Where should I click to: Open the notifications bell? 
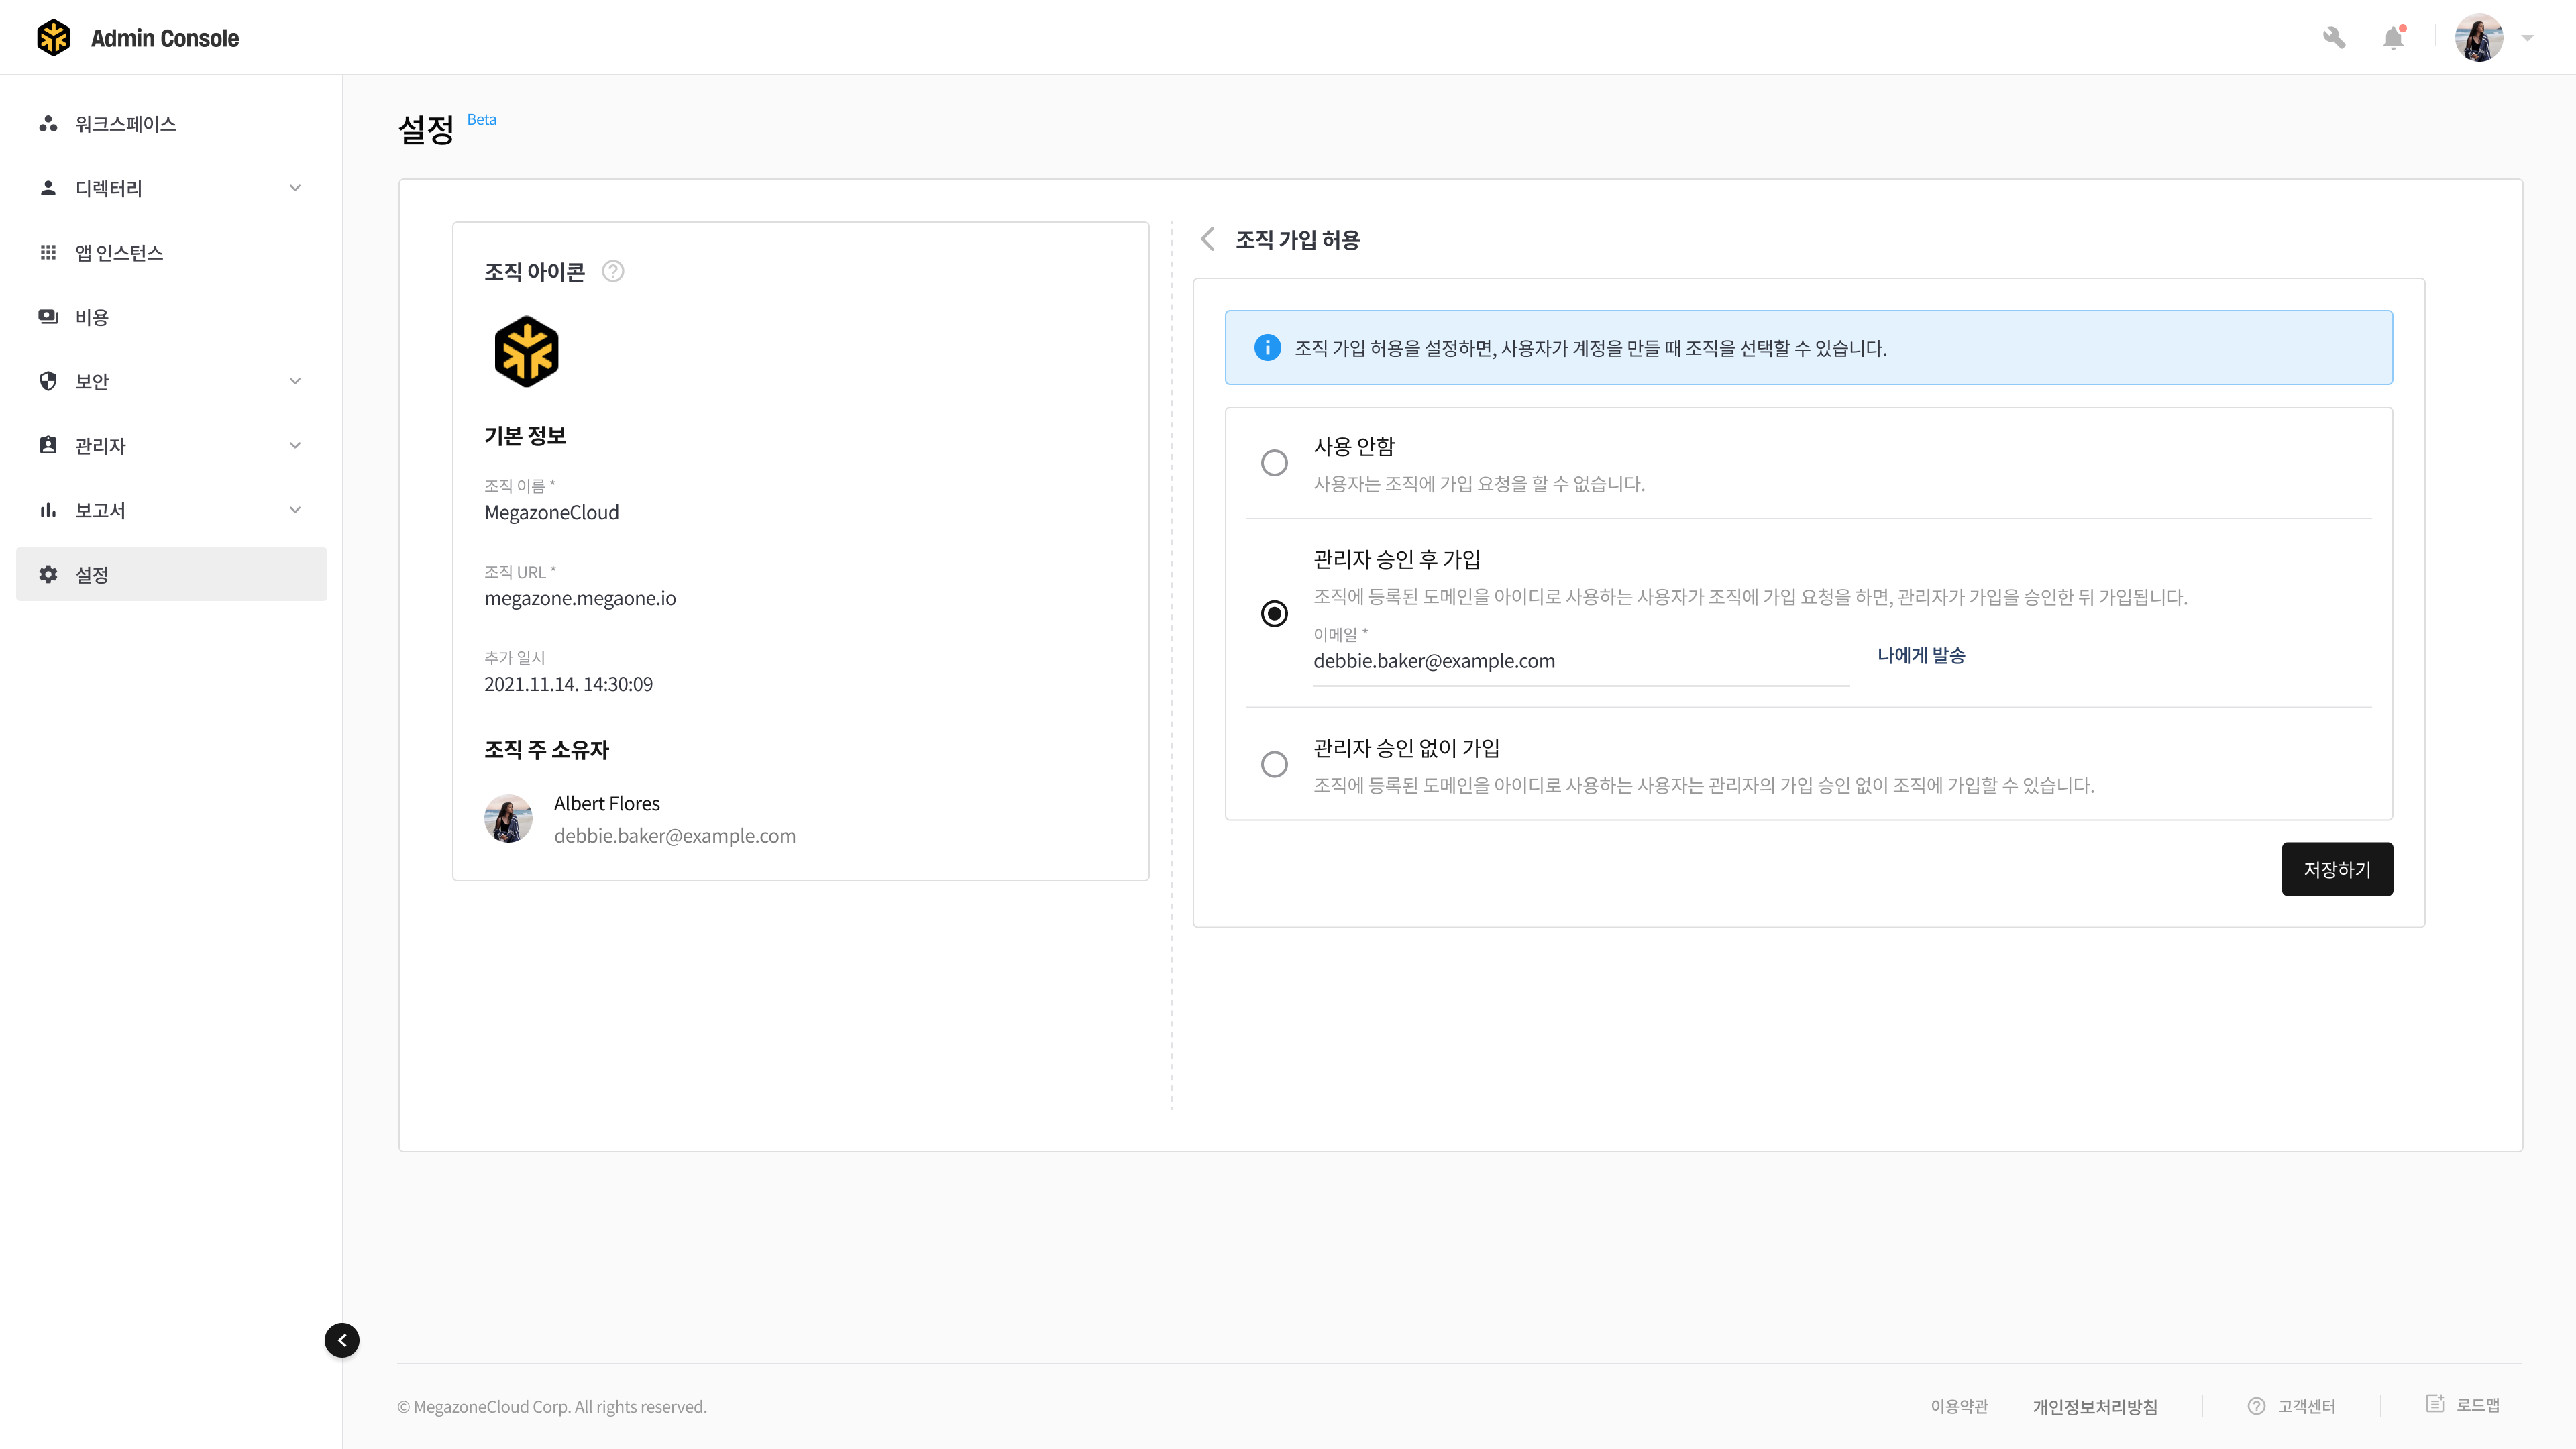2393,38
